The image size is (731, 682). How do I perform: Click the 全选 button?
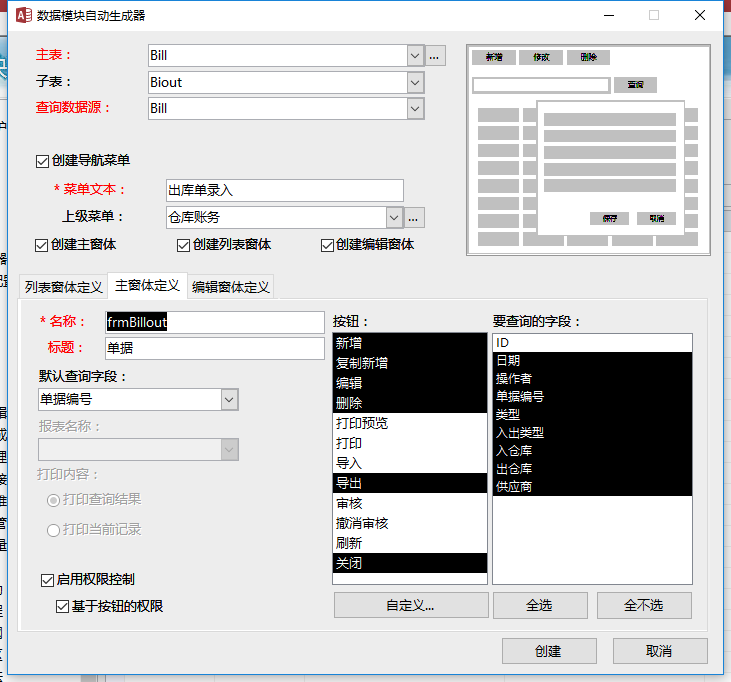pos(540,605)
